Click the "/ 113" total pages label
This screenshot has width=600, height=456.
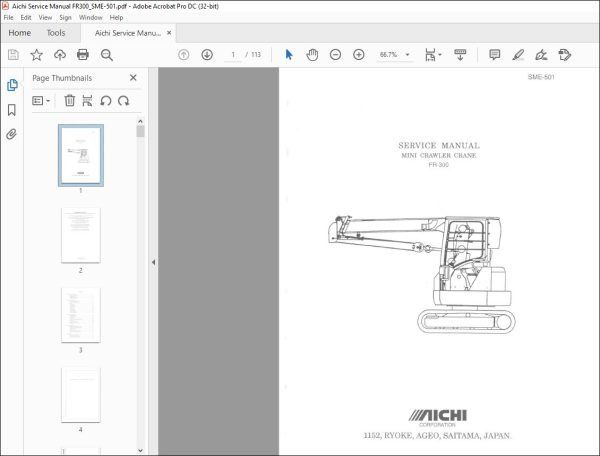tap(253, 55)
